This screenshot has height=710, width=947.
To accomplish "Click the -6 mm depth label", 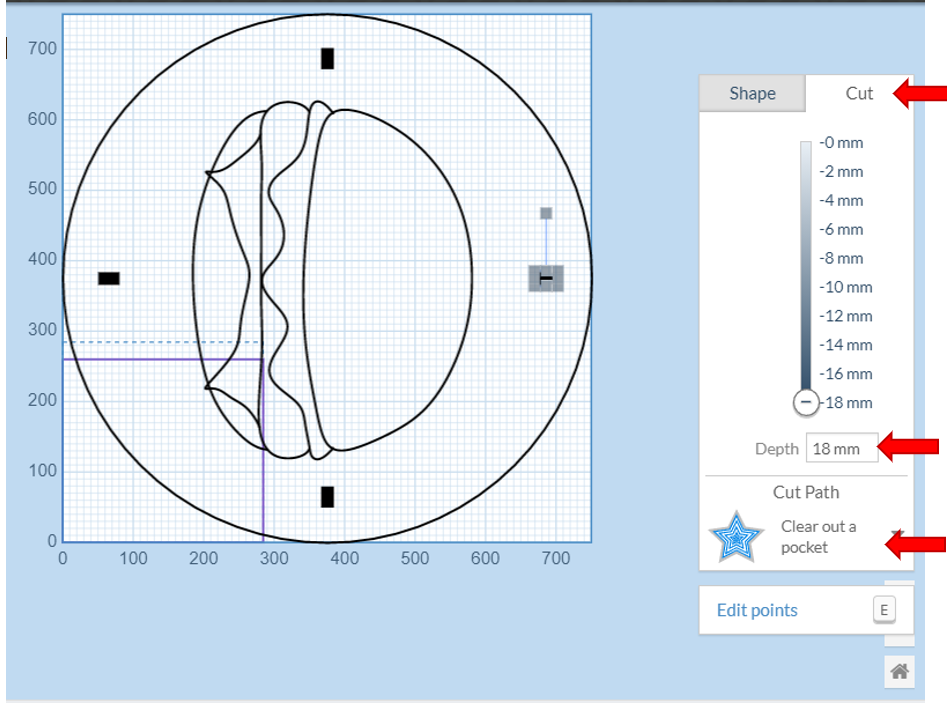I will click(841, 229).
